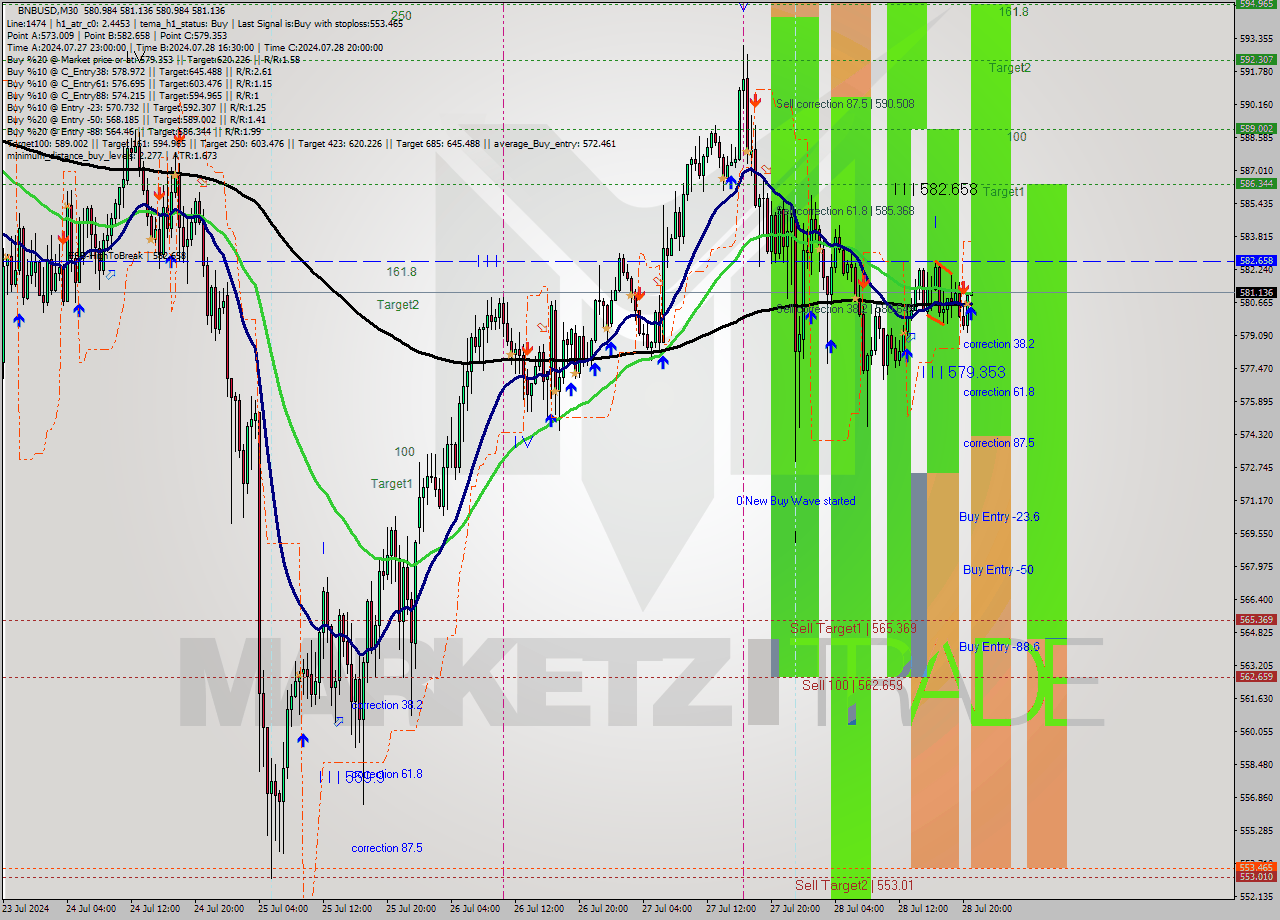Click the Sell correction 61.8 | 585.368 label
Viewport: 1280px width, 920px height.
click(845, 211)
